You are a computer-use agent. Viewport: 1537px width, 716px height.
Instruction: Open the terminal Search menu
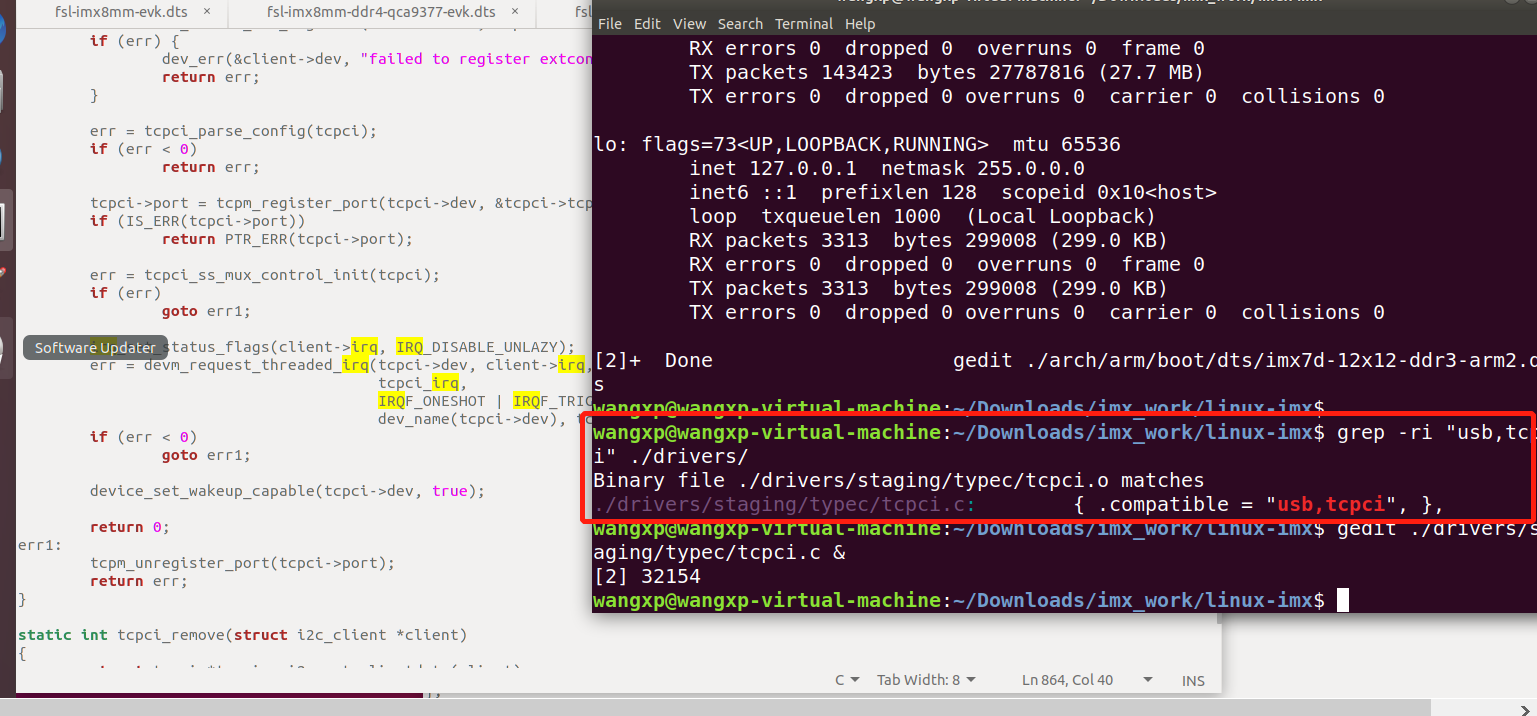click(740, 24)
